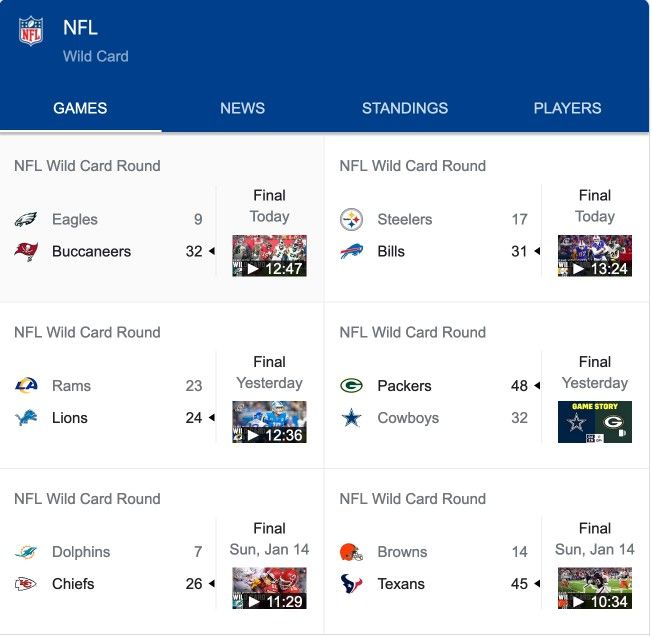
Task: Select the Rams LA logo
Action: coord(26,385)
